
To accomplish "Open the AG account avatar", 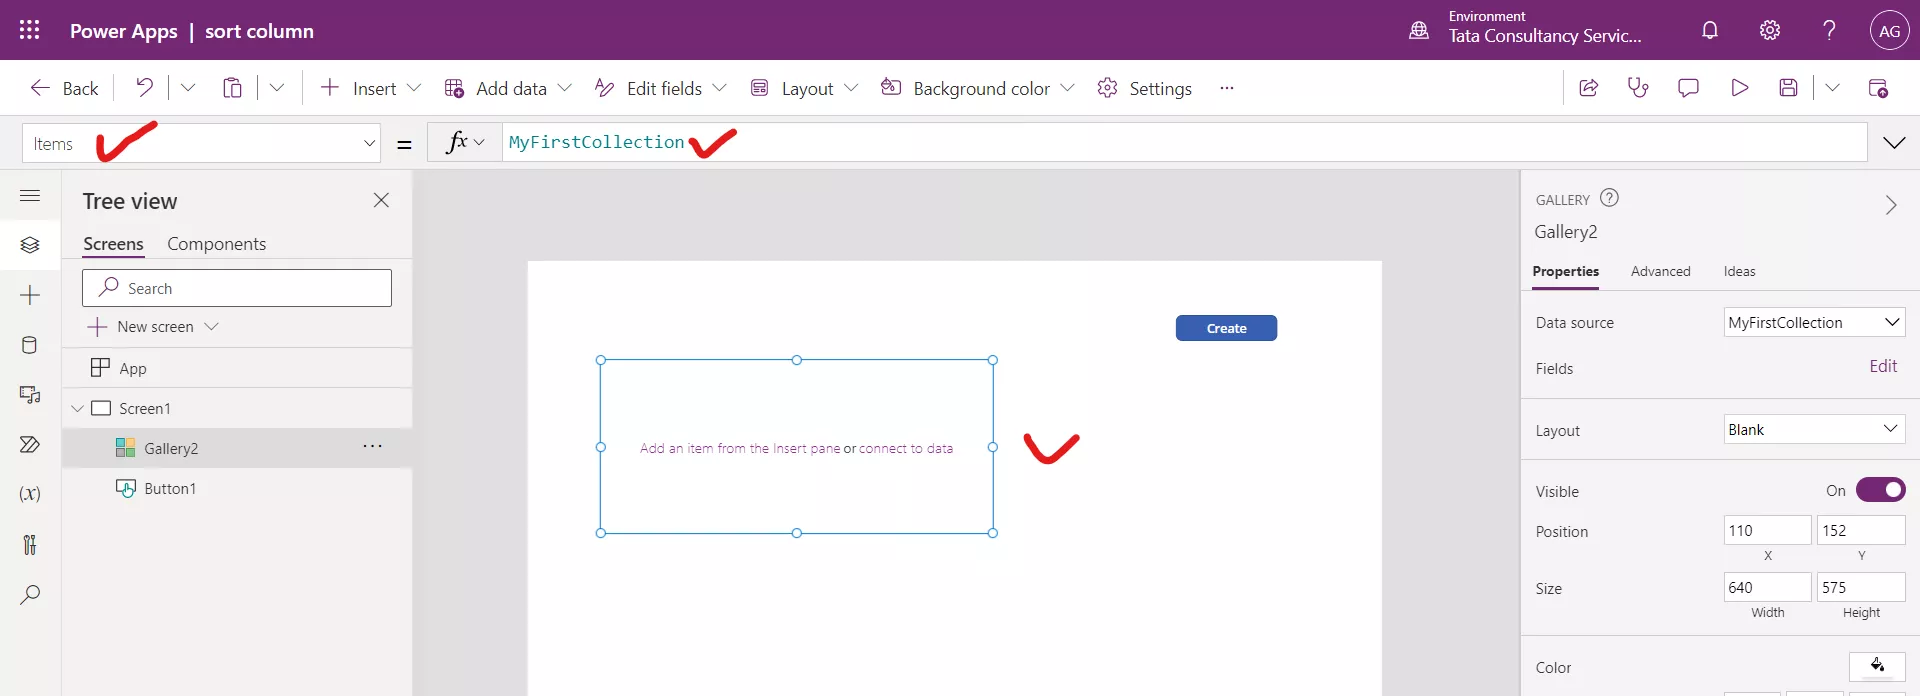I will point(1889,30).
